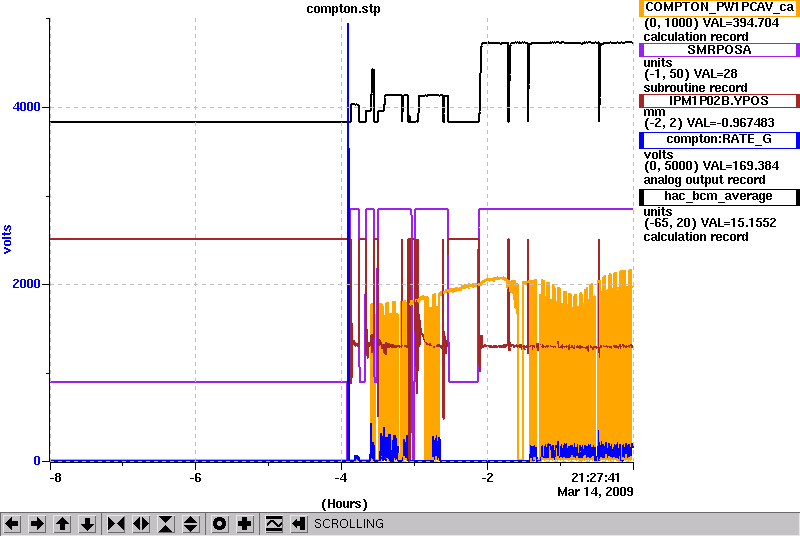Click the -4 hours x-axis label

341,478
